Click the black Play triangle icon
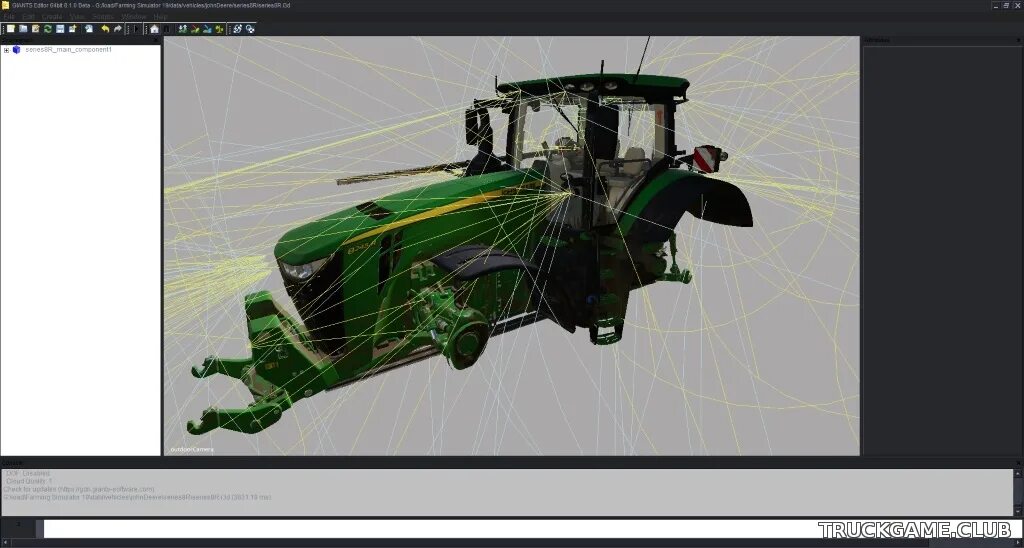This screenshot has width=1024, height=548. (136, 29)
